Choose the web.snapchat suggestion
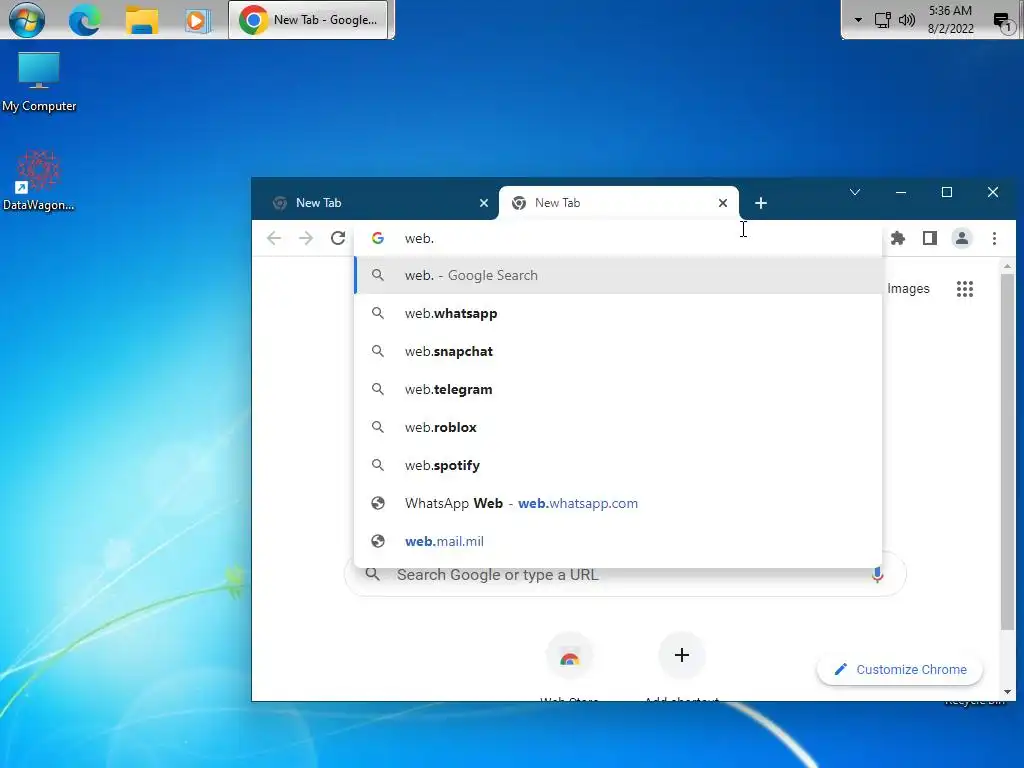The width and height of the screenshot is (1024, 768). pos(618,351)
